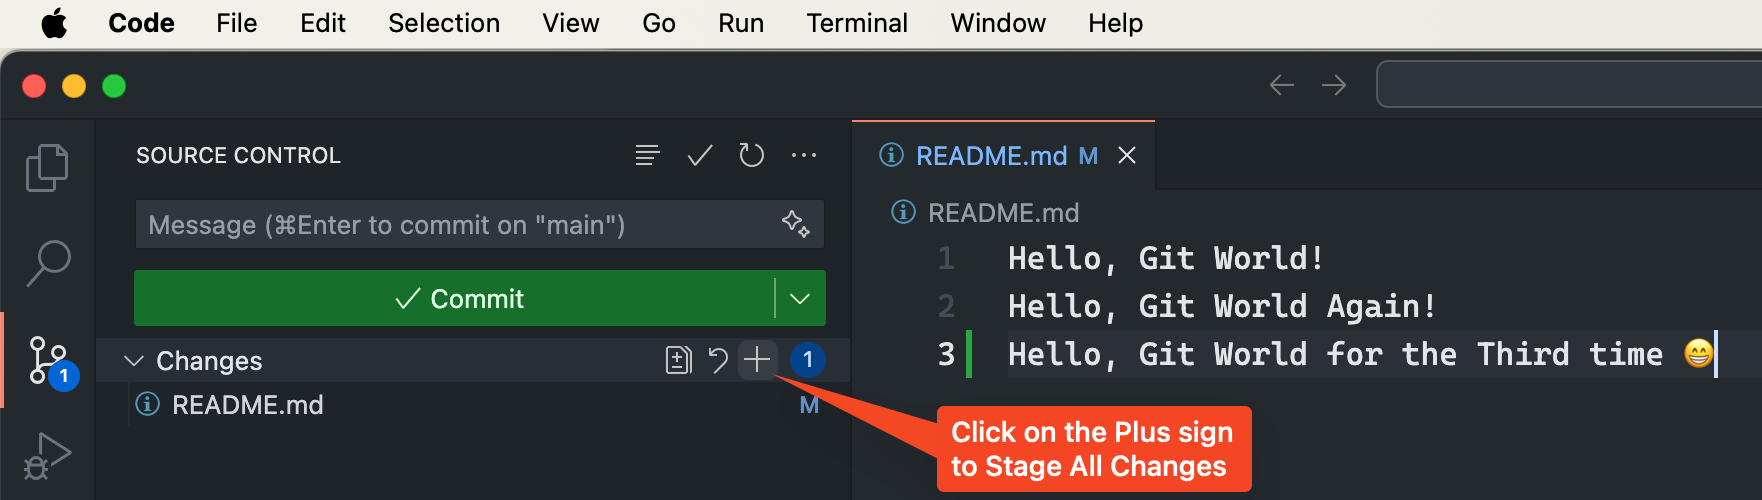Open the Apple menu
Screen dimensions: 1762x500
[54, 23]
